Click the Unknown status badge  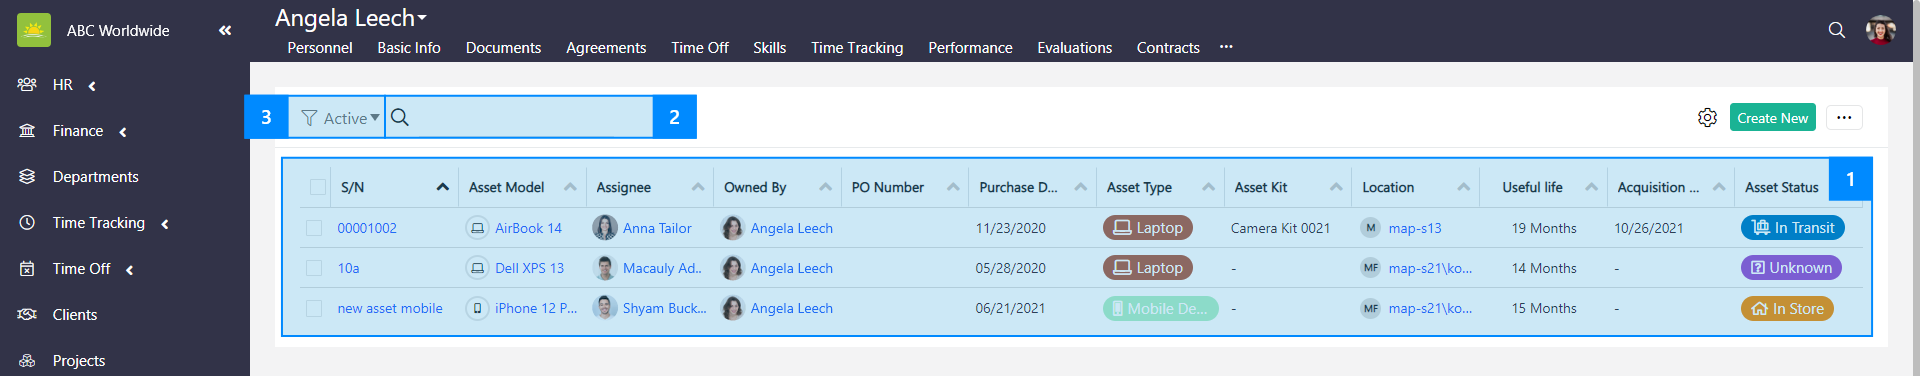(1791, 268)
